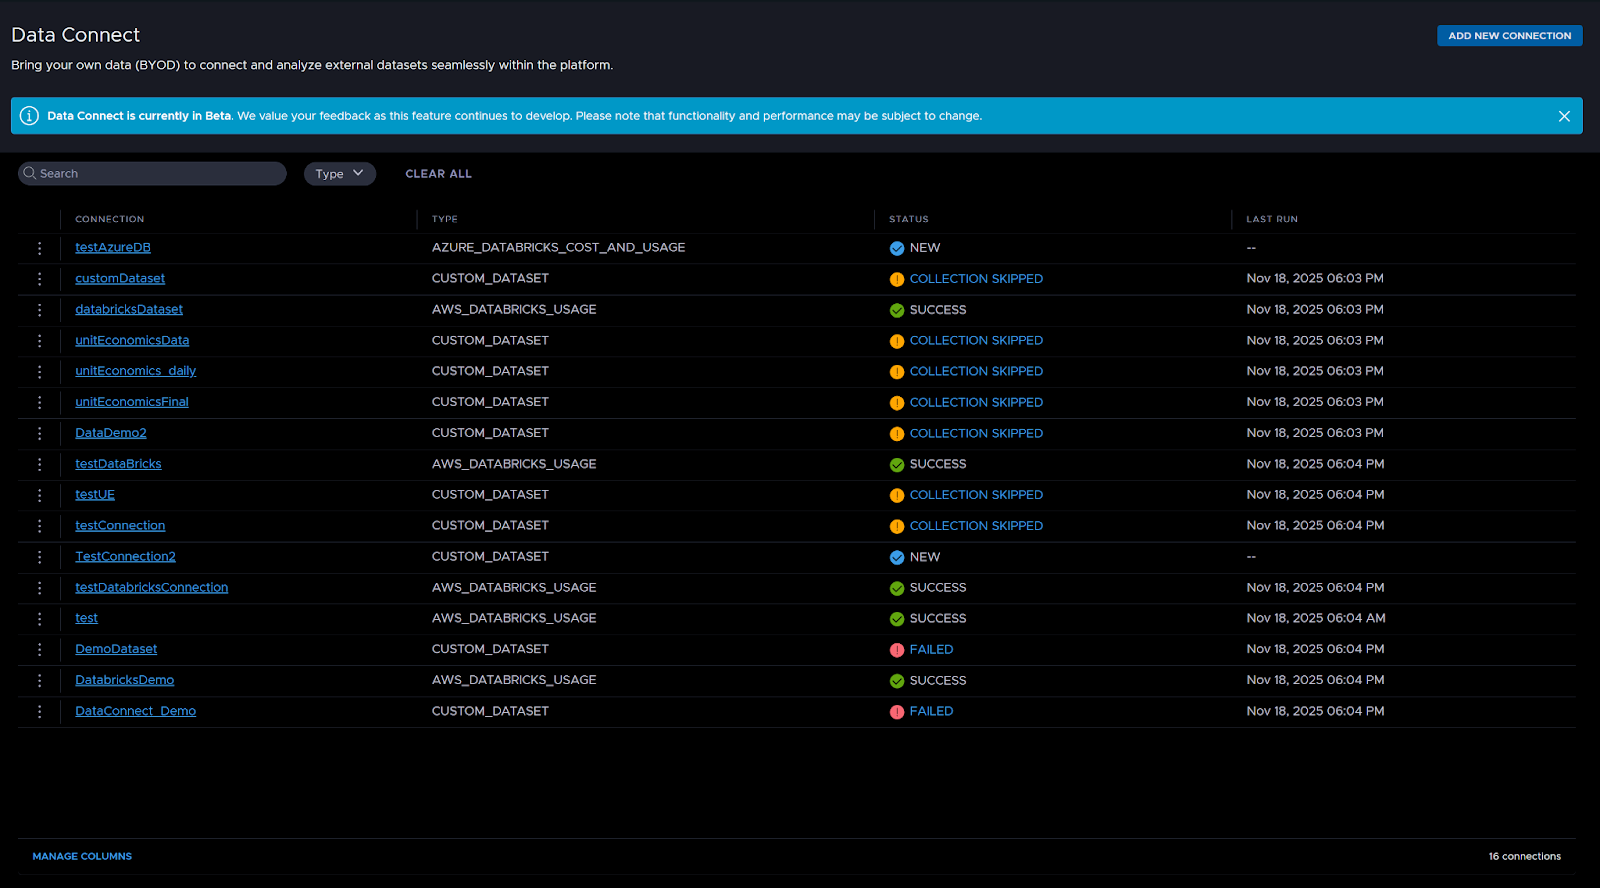The width and height of the screenshot is (1600, 888).
Task: Click Add New Connection button
Action: click(1509, 36)
